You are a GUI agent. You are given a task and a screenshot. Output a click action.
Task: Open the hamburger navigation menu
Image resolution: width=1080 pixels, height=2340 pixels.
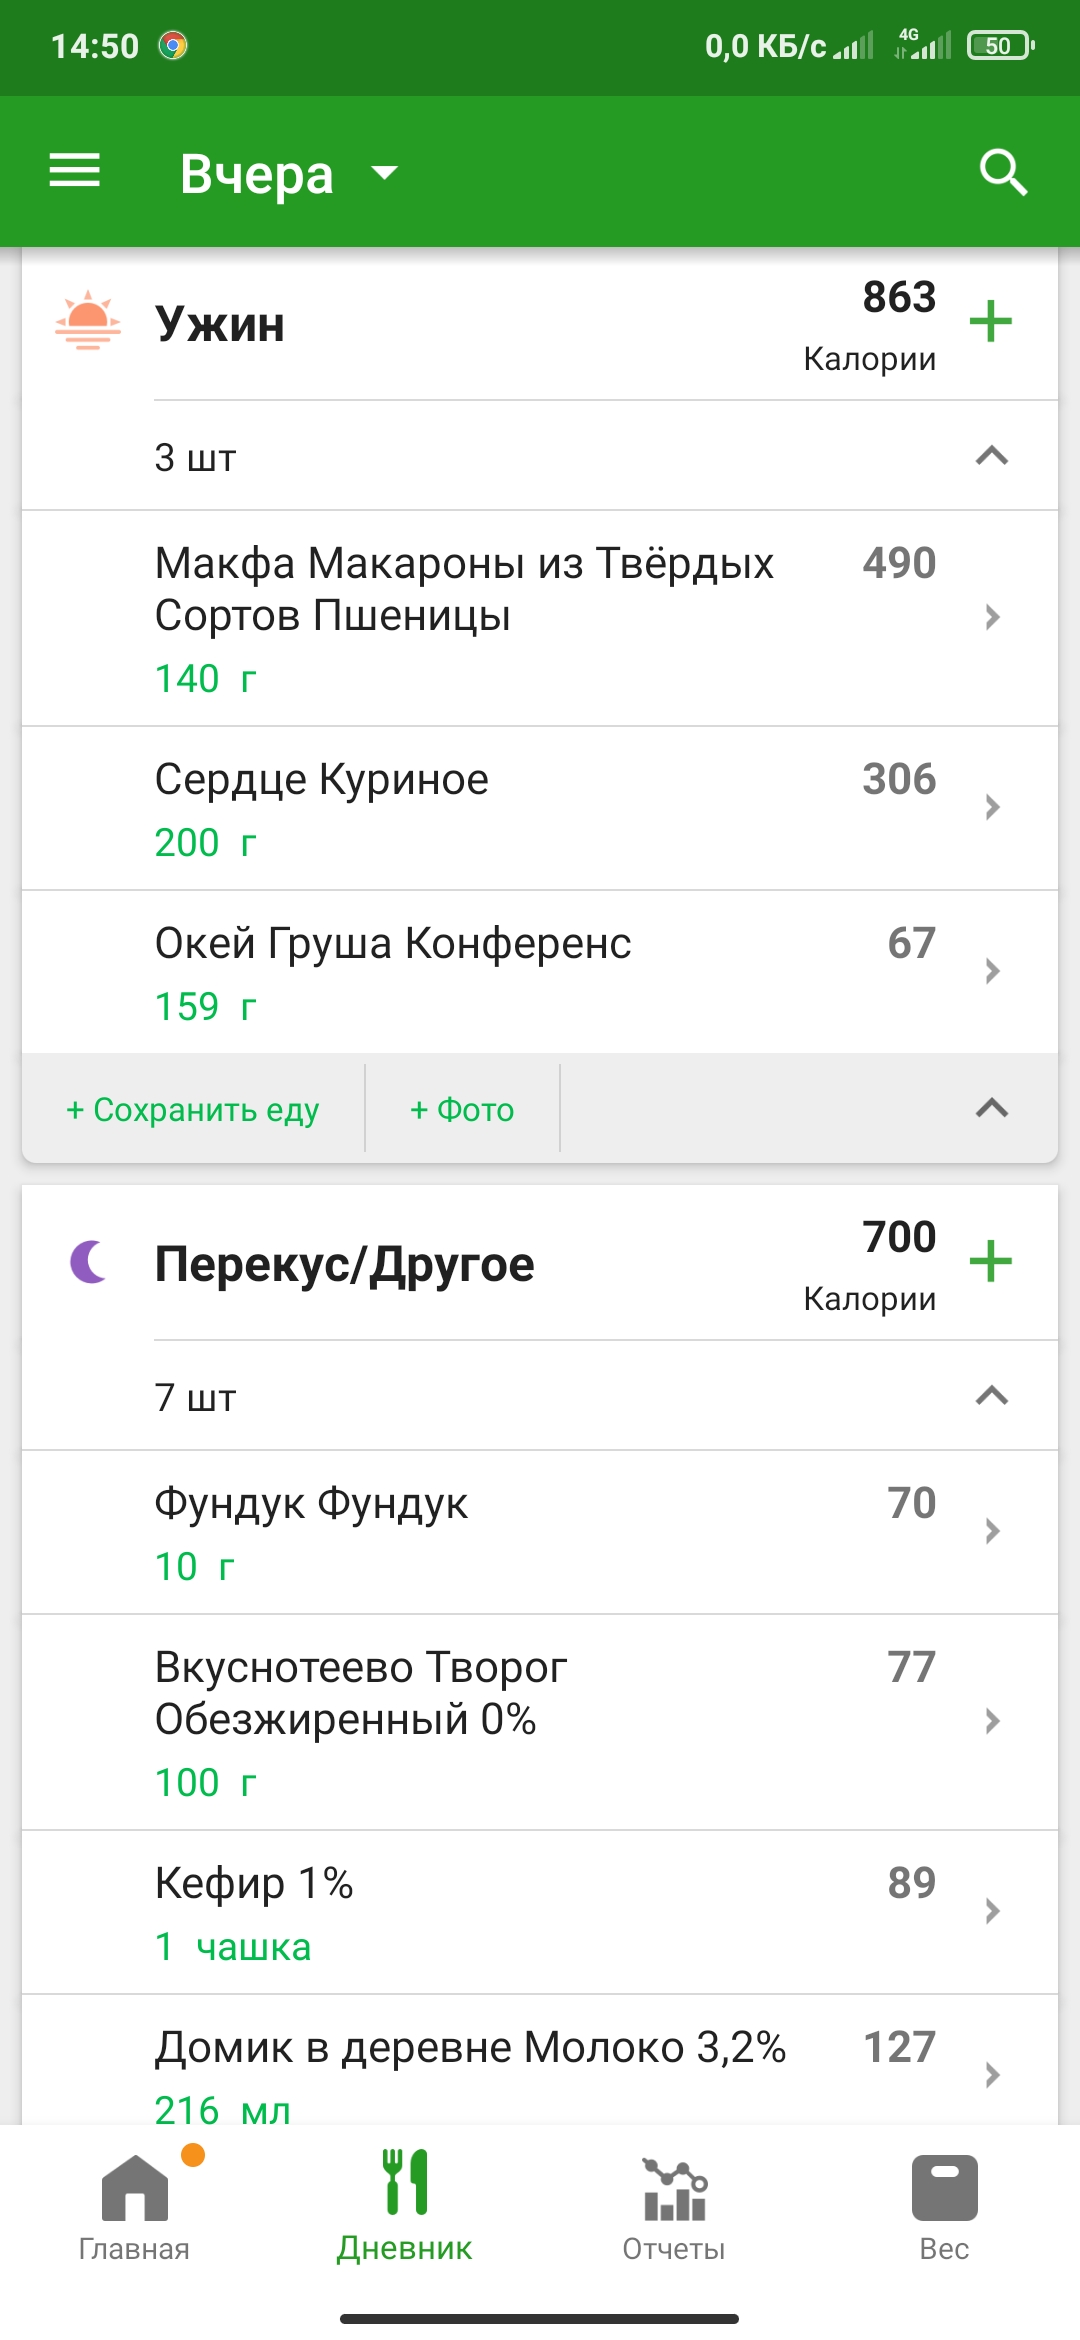tap(75, 171)
